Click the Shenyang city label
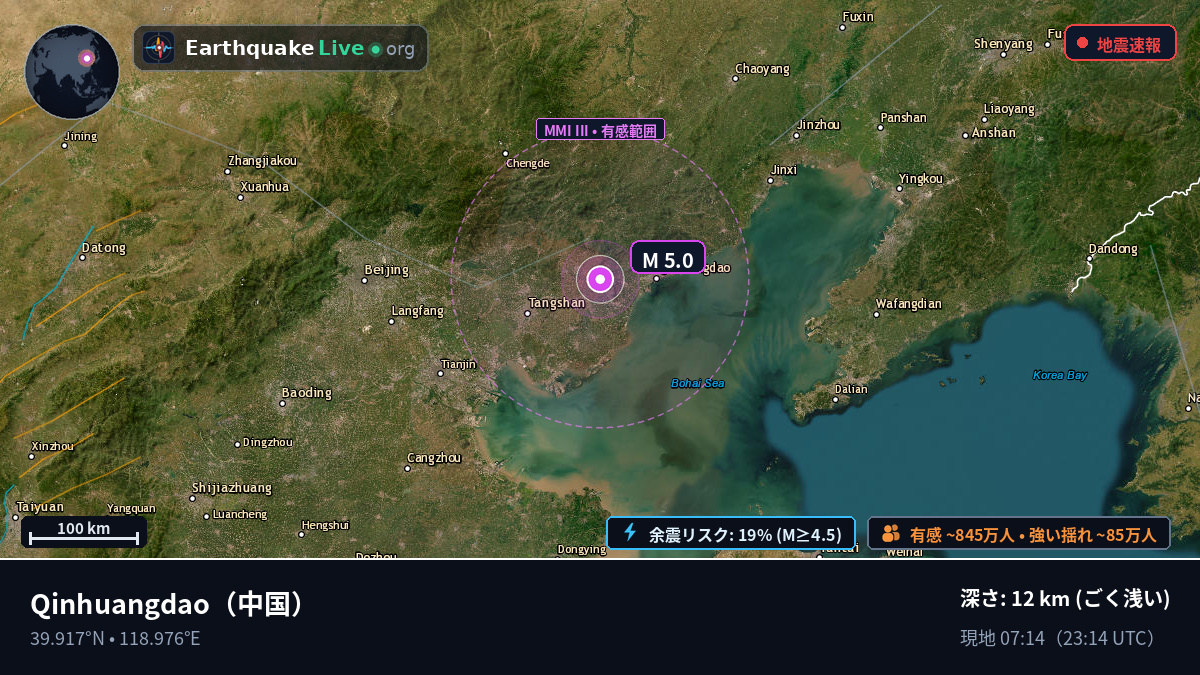This screenshot has height=675, width=1200. coord(1003,44)
